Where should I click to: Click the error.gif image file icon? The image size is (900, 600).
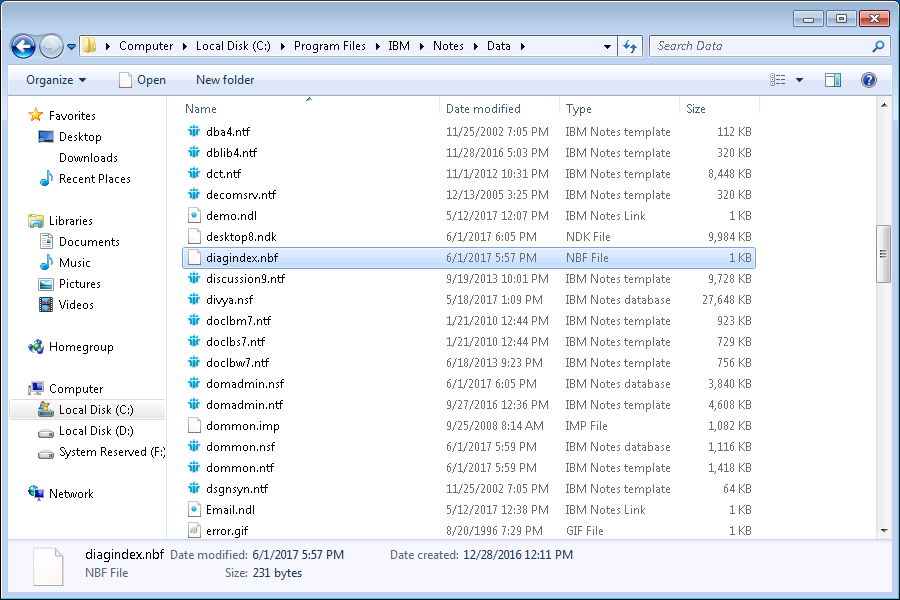pos(194,531)
